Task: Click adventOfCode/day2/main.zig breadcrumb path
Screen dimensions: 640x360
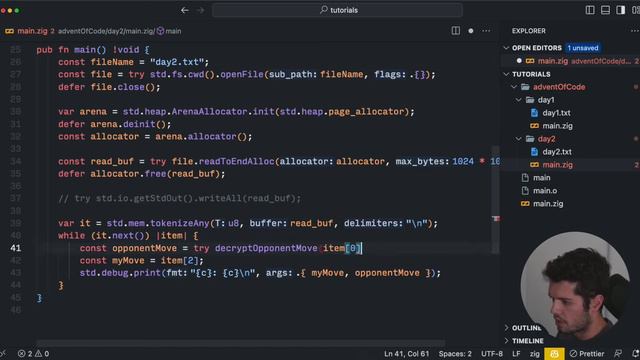Action: click(x=106, y=31)
